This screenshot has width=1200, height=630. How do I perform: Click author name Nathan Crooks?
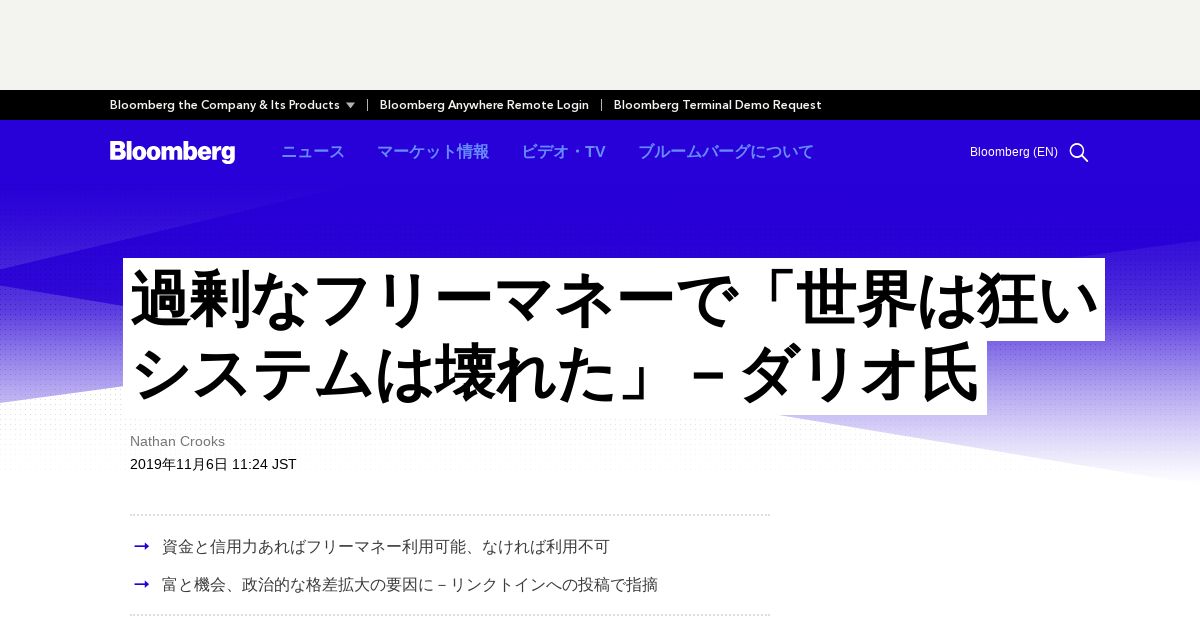coord(177,441)
